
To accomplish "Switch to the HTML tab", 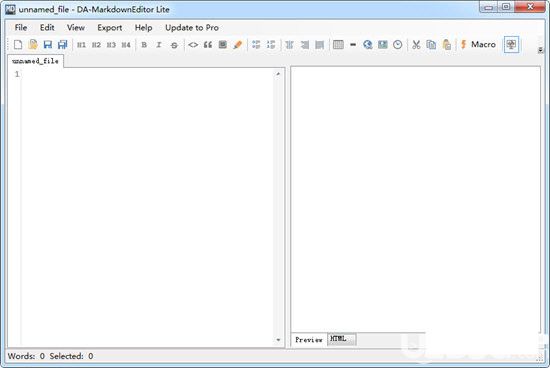I will tap(341, 339).
